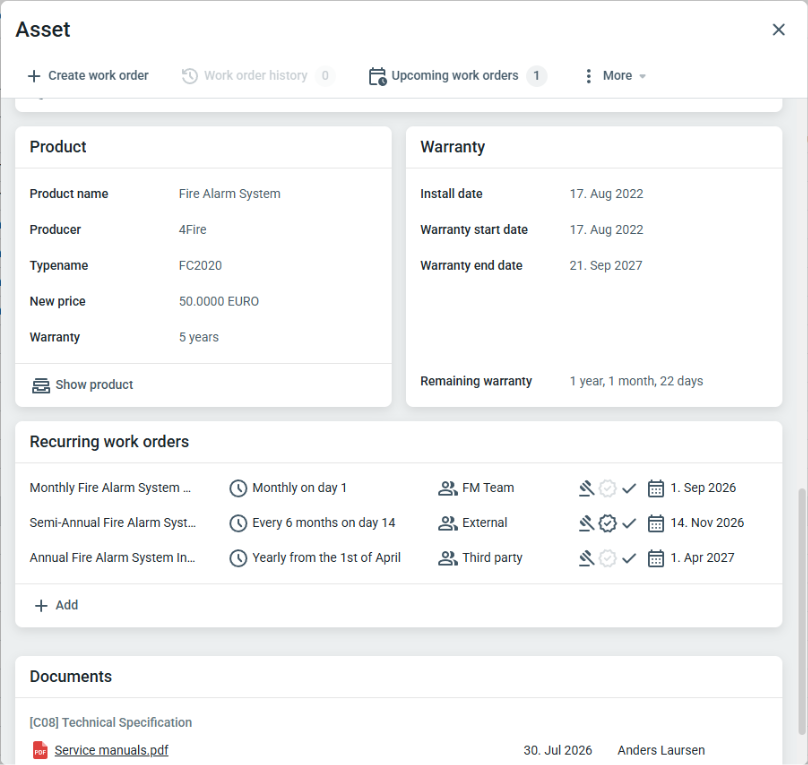The width and height of the screenshot is (808, 765).
Task: Click the Fire Alarm System product name value
Action: pos(230,194)
